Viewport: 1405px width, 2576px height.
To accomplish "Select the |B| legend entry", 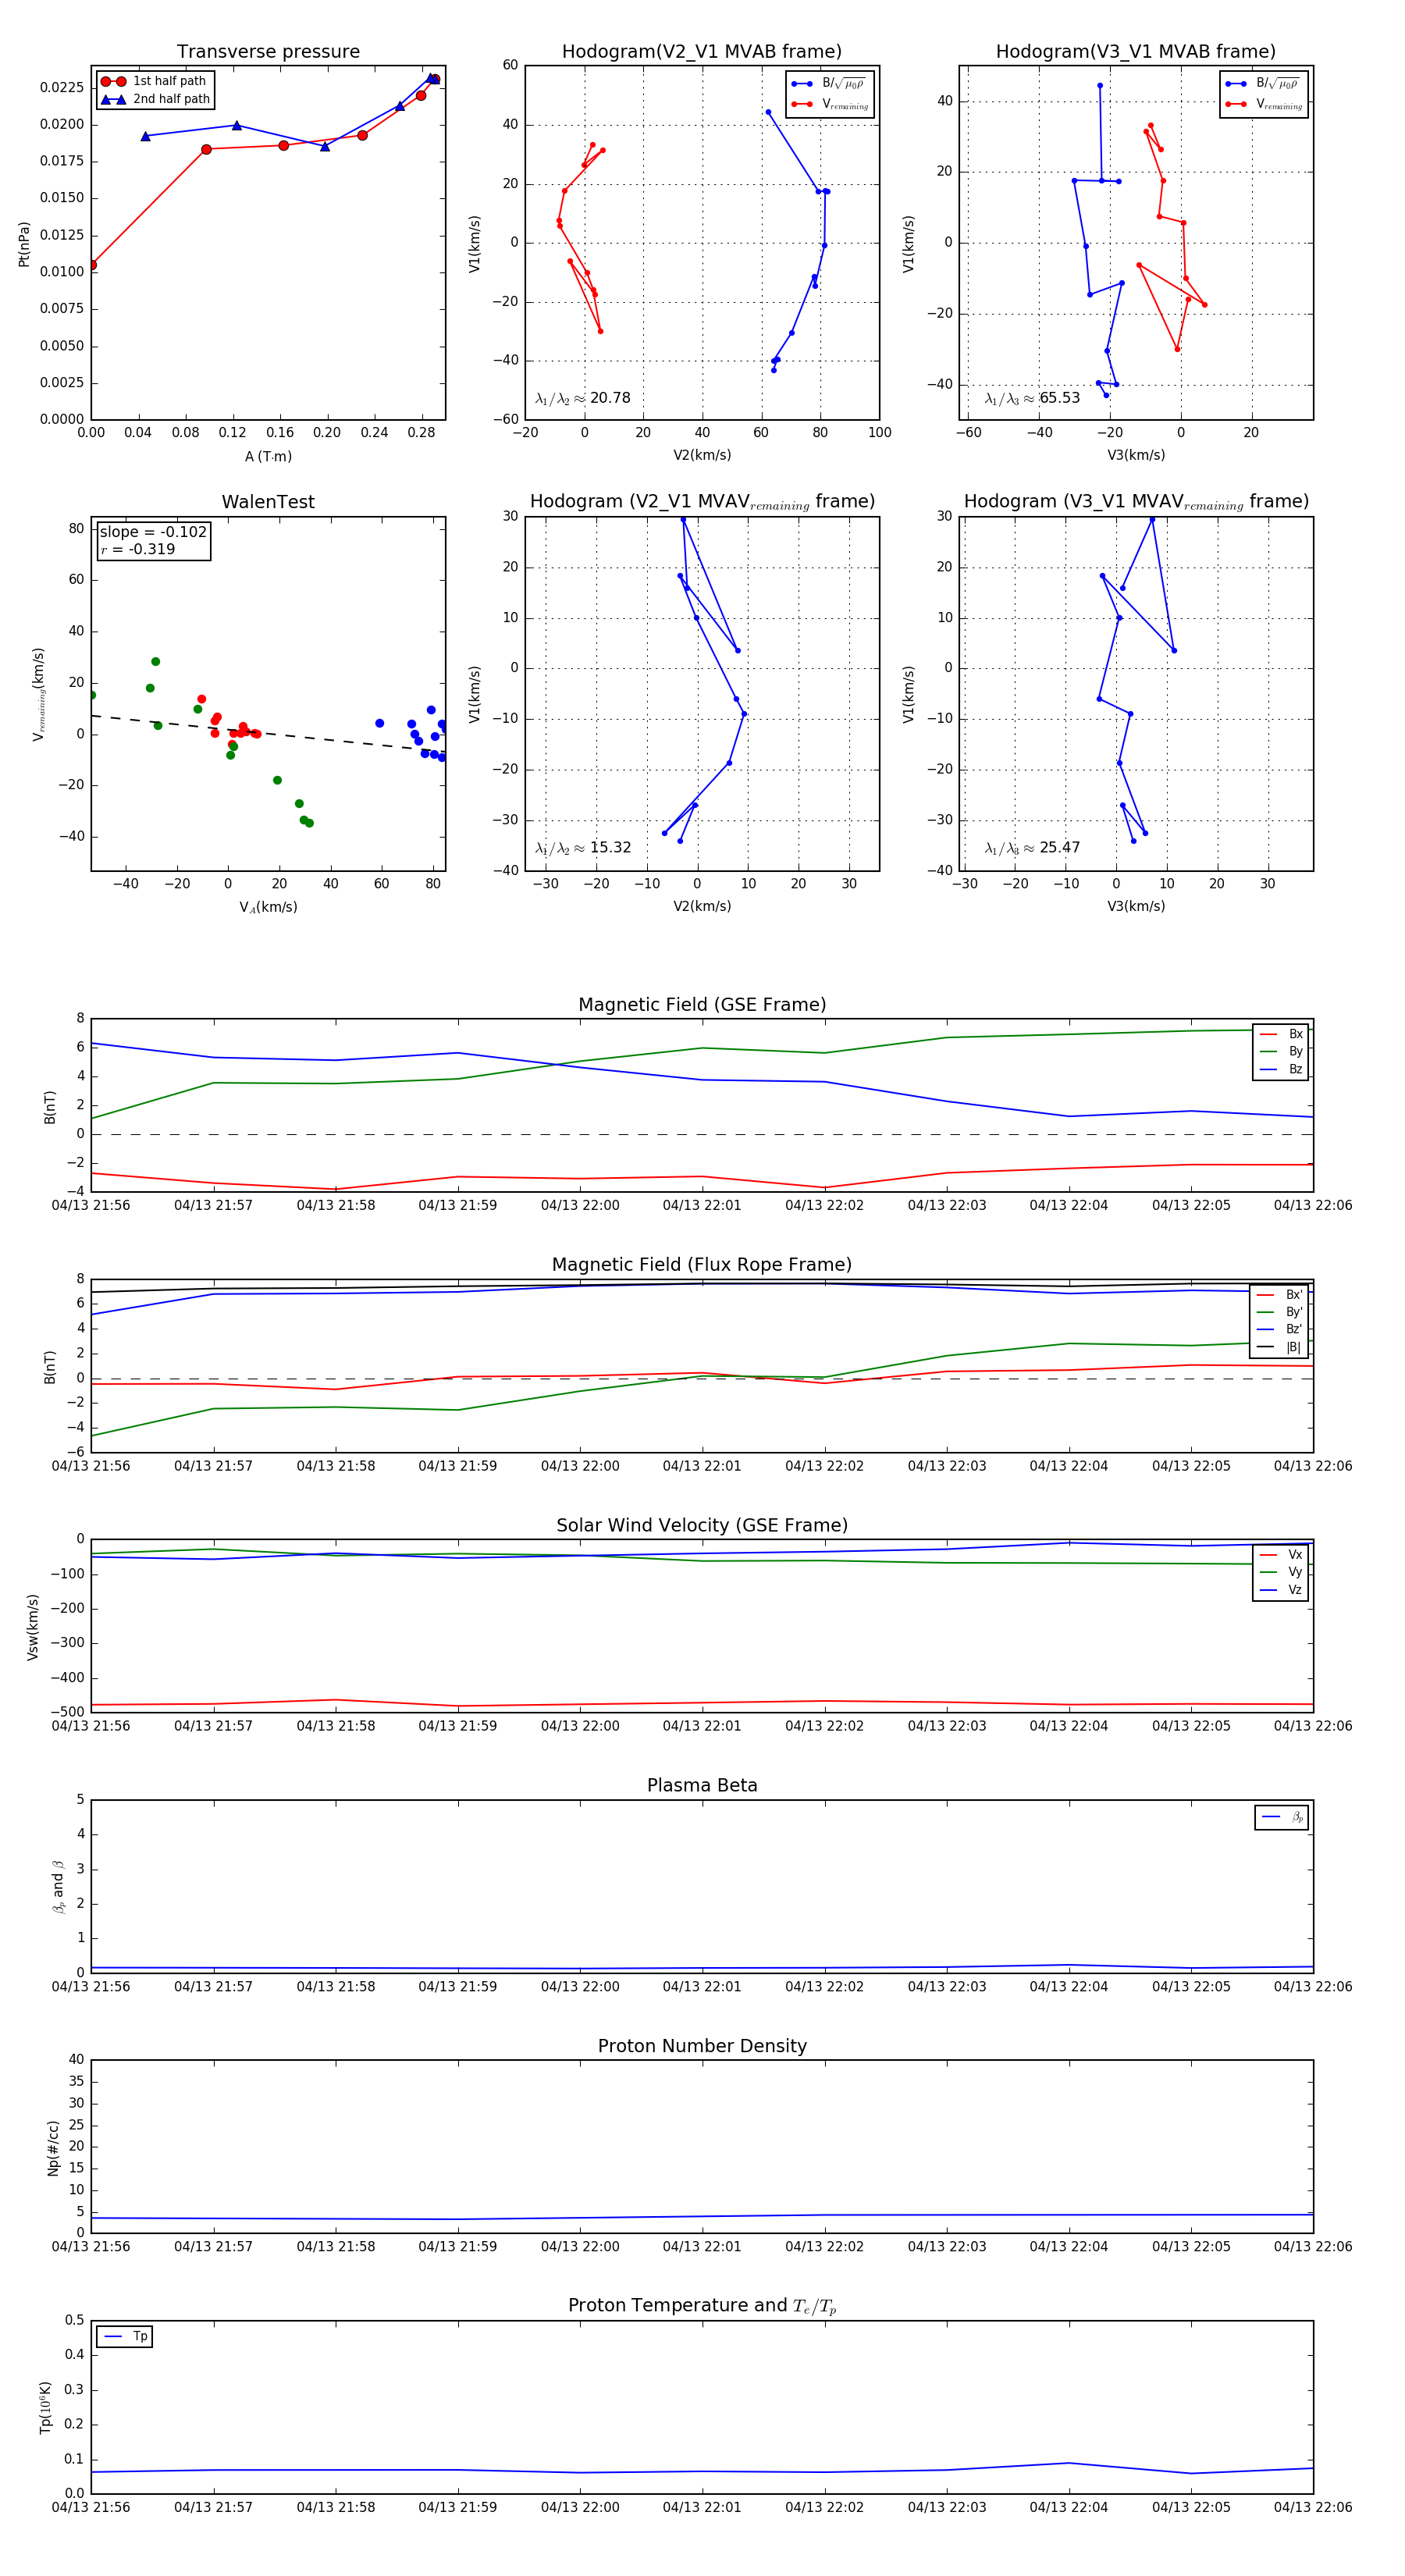I will (x=1280, y=1348).
